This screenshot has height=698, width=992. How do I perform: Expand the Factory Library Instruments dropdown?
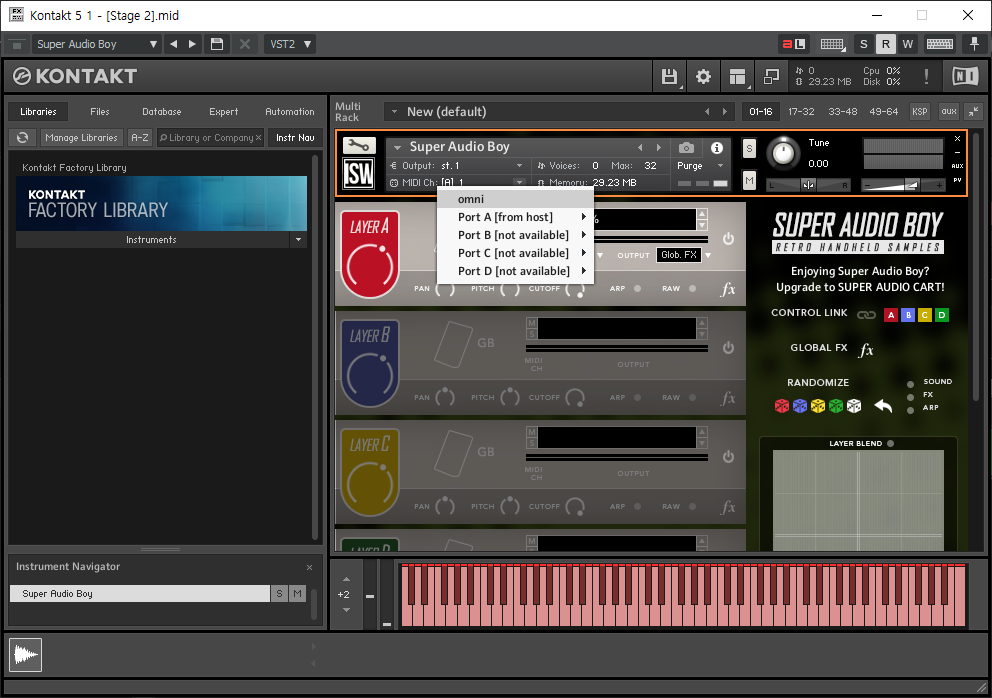(298, 240)
